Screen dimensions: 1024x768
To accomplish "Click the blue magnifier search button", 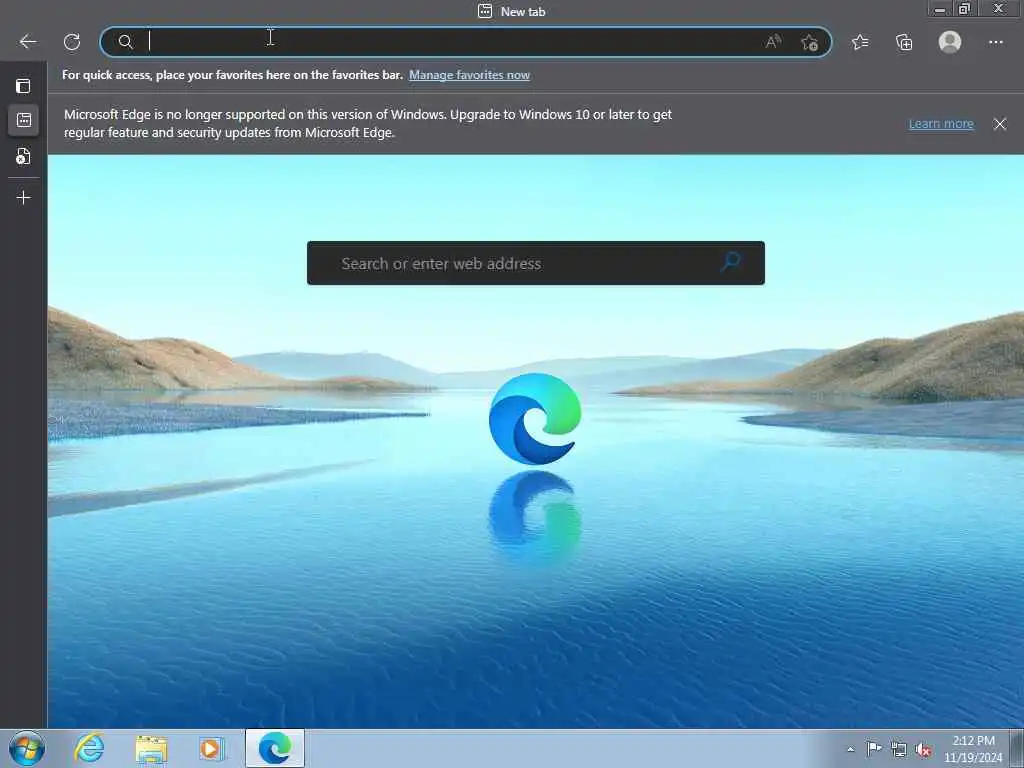I will click(x=731, y=263).
